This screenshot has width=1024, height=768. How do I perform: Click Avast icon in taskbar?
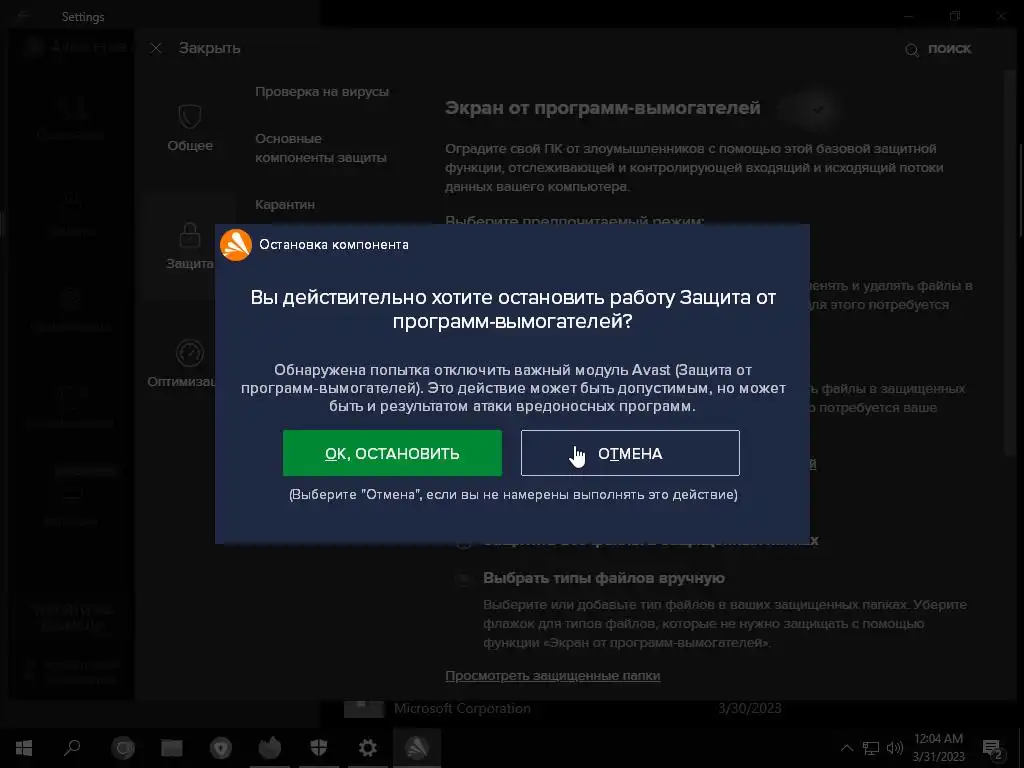click(417, 748)
